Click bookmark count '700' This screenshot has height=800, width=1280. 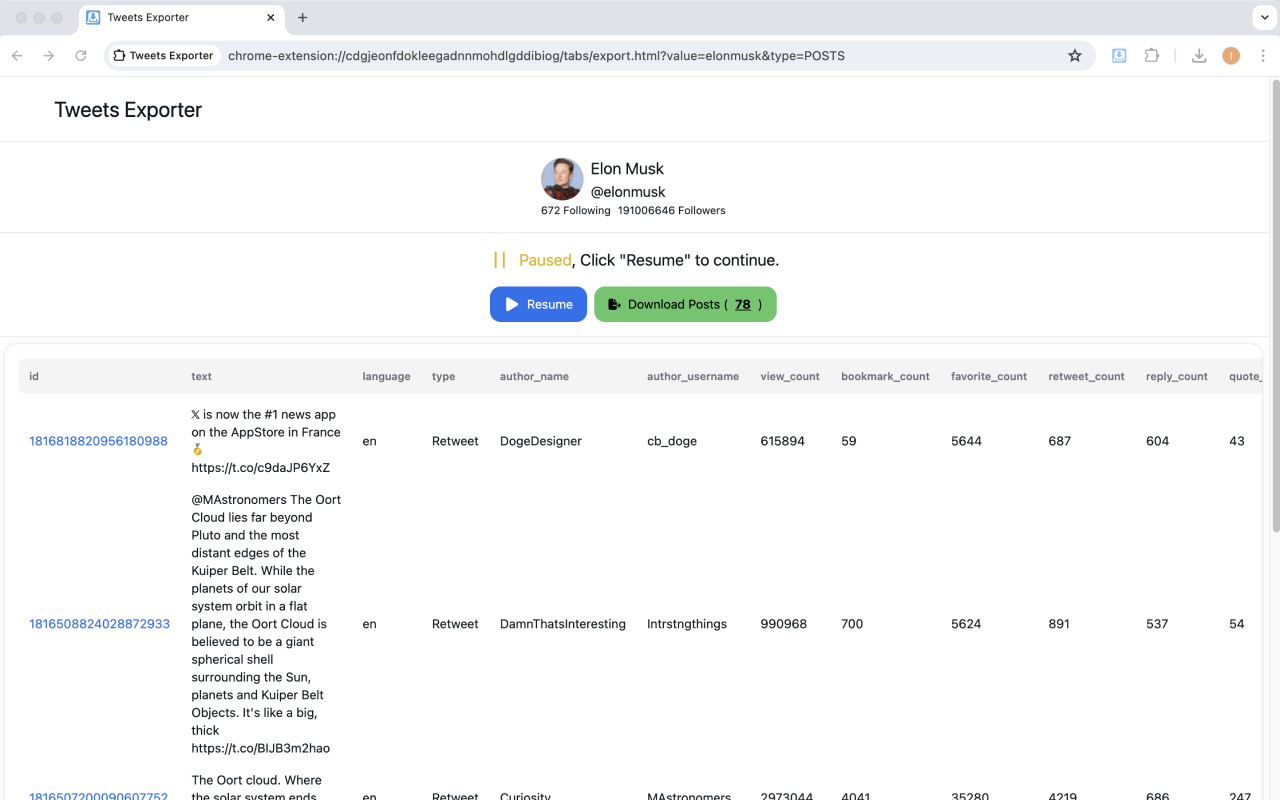[x=852, y=624]
